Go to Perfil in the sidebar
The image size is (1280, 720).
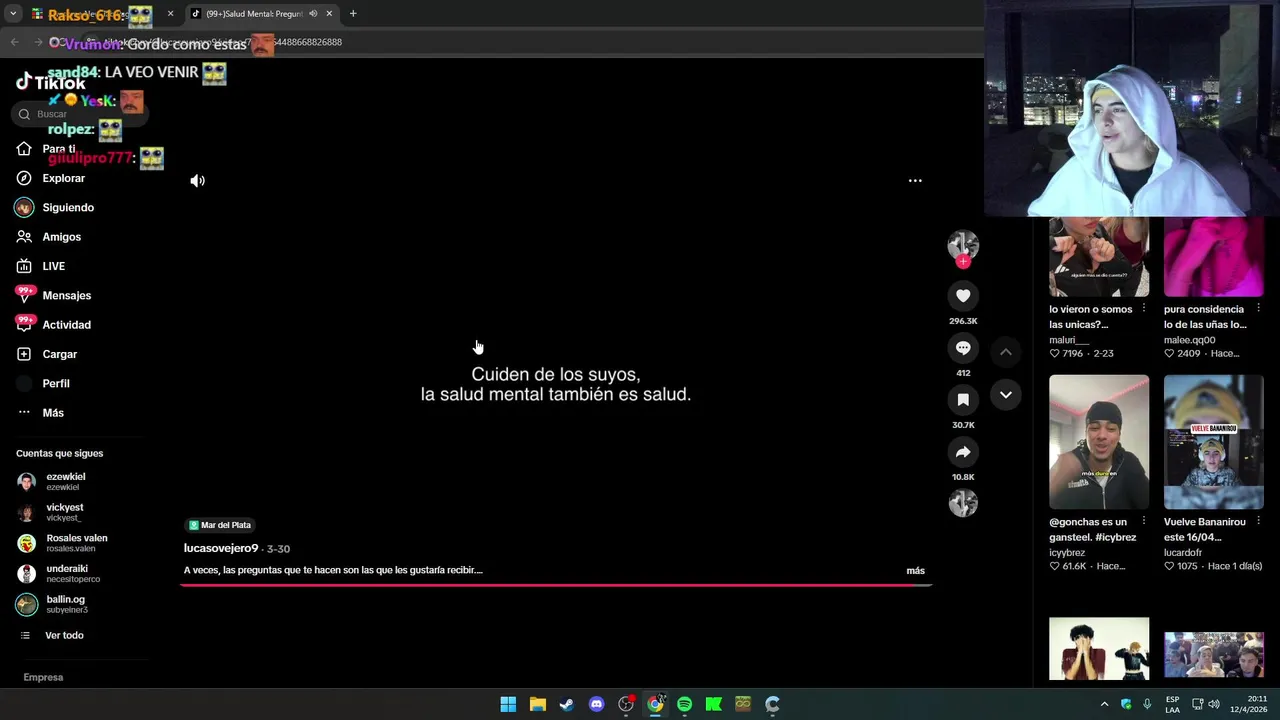point(43,383)
